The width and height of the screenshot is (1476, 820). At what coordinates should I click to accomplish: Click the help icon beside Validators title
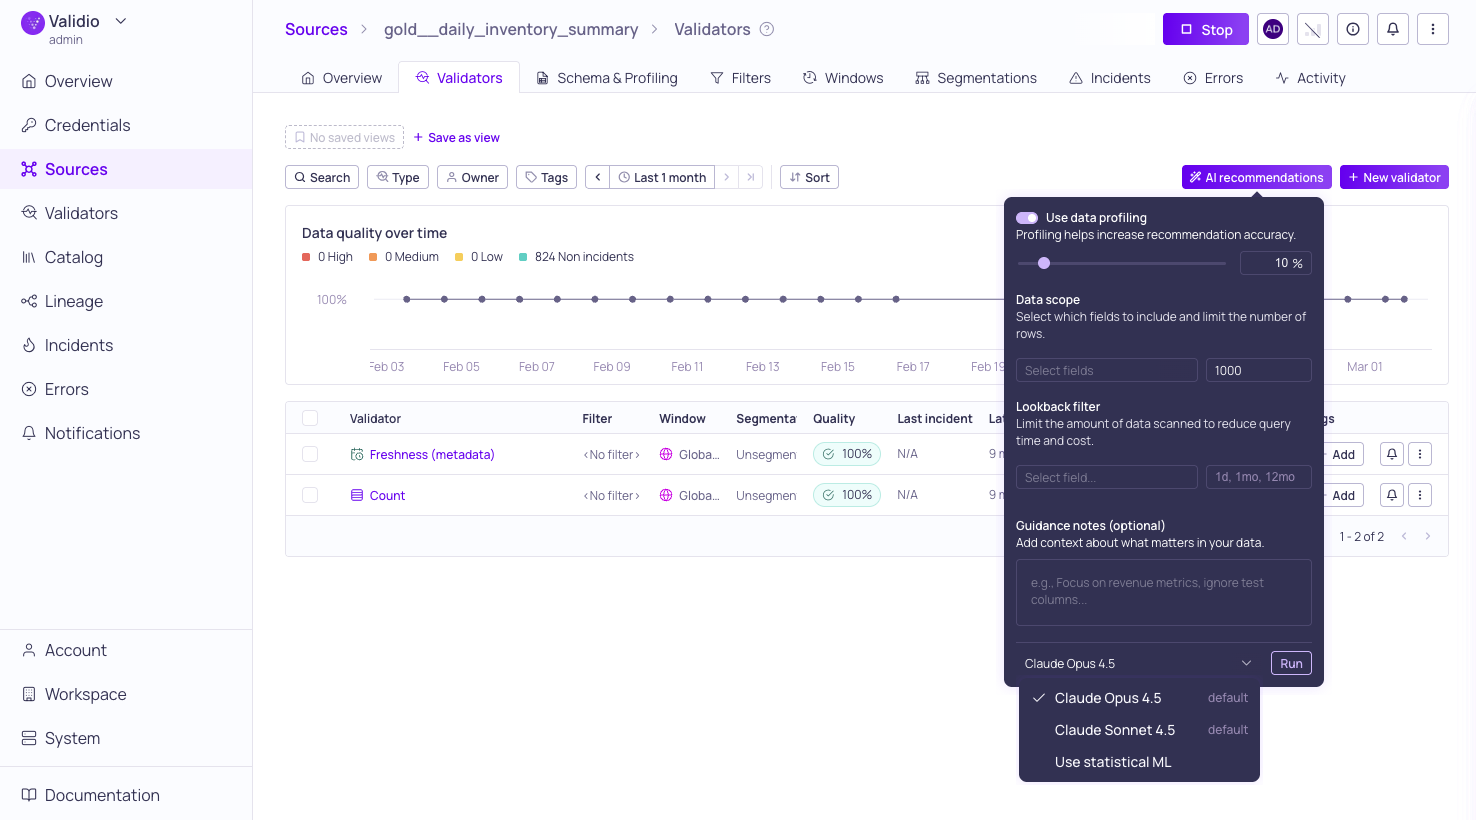click(767, 29)
